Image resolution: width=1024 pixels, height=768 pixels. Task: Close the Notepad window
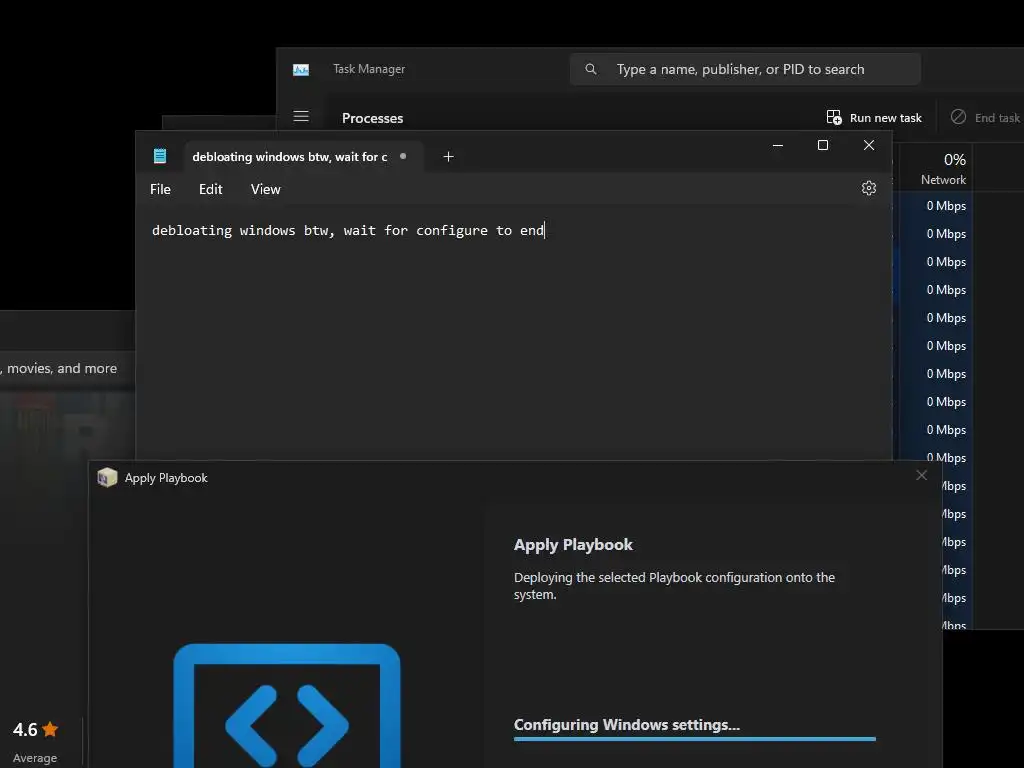[869, 145]
